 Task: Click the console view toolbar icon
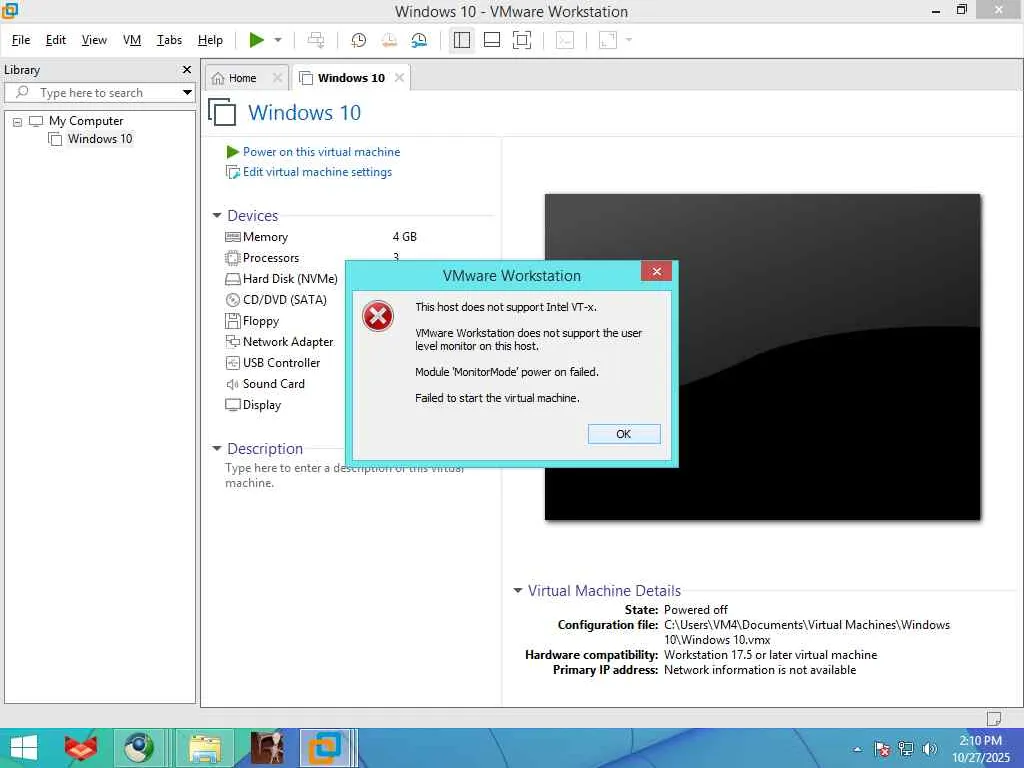[x=564, y=40]
